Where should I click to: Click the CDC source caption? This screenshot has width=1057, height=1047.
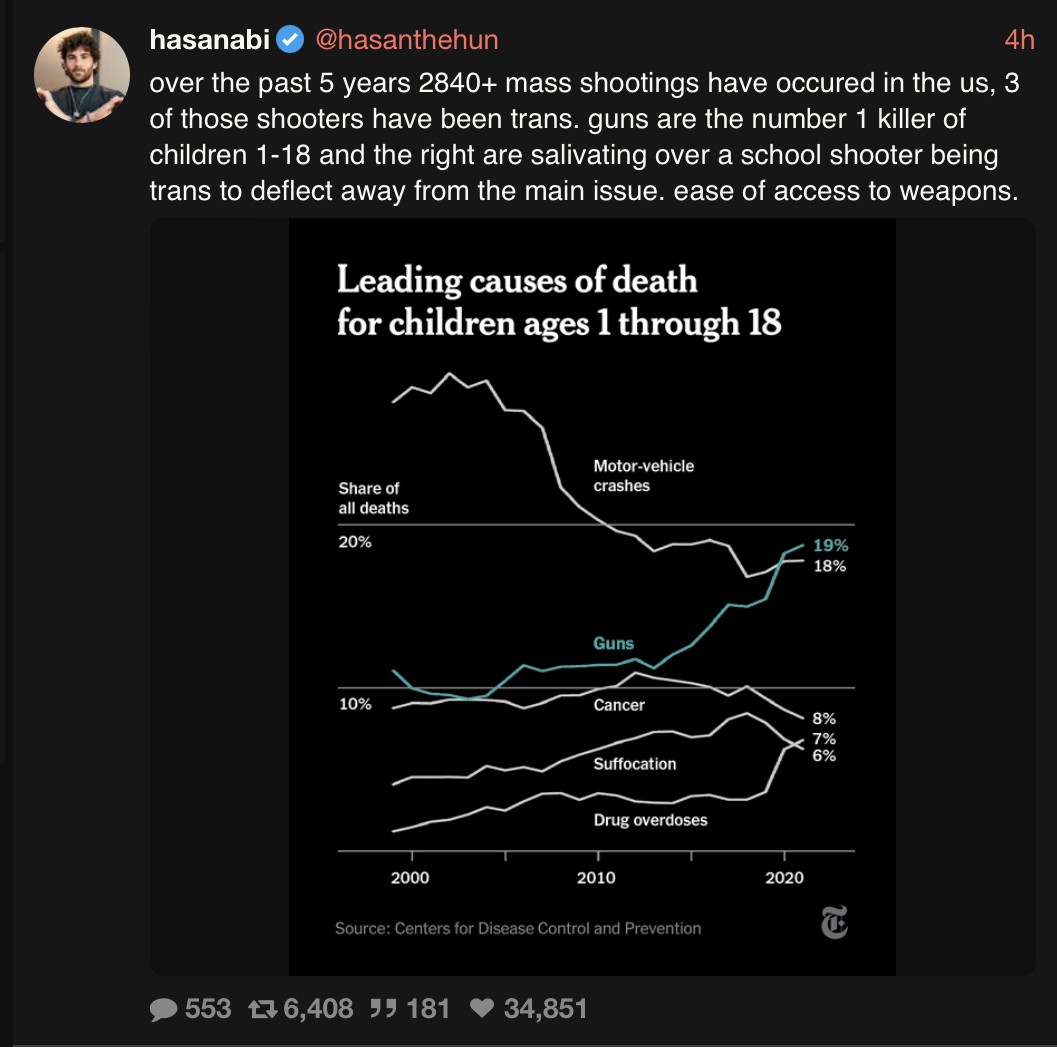pos(518,928)
